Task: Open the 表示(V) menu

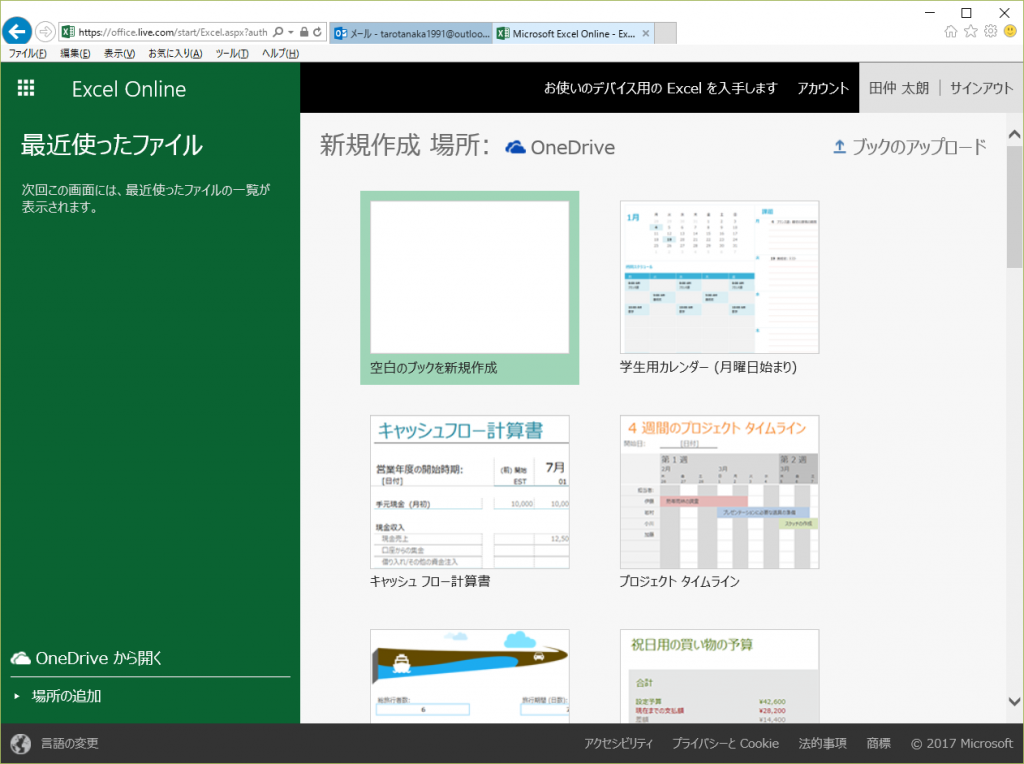Action: coord(120,54)
